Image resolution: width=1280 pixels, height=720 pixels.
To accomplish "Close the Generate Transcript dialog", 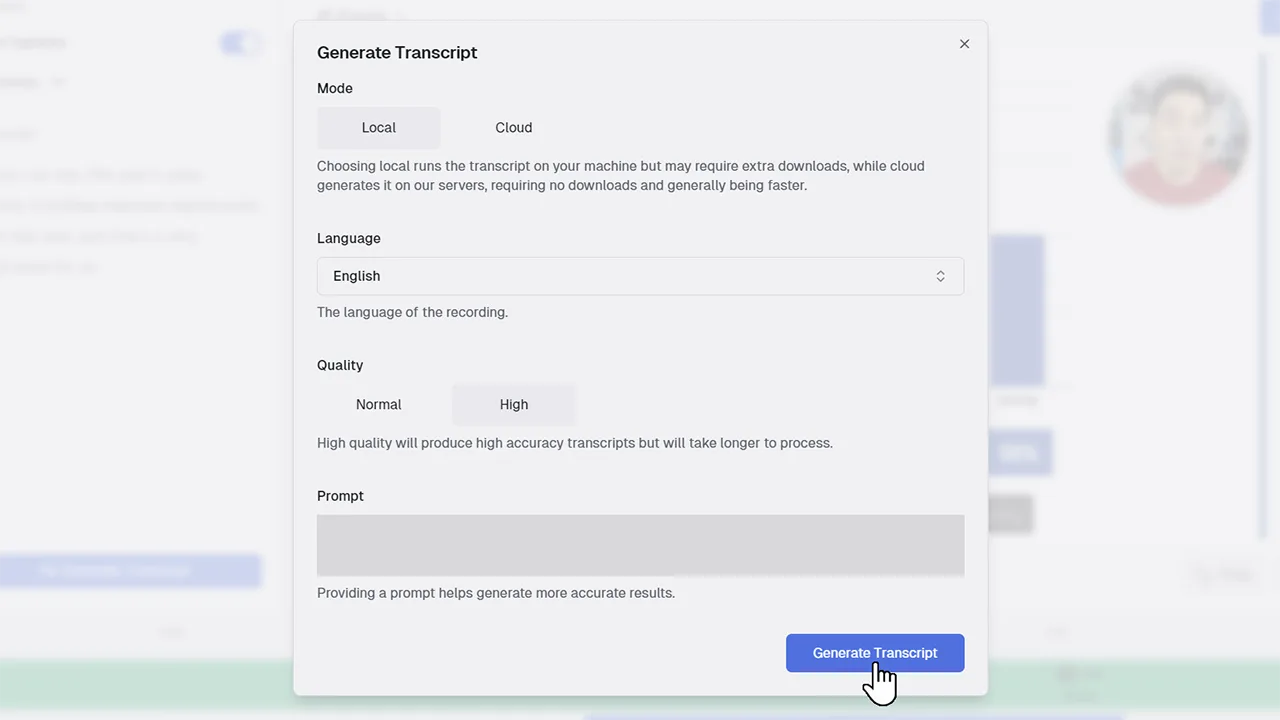I will click(964, 44).
